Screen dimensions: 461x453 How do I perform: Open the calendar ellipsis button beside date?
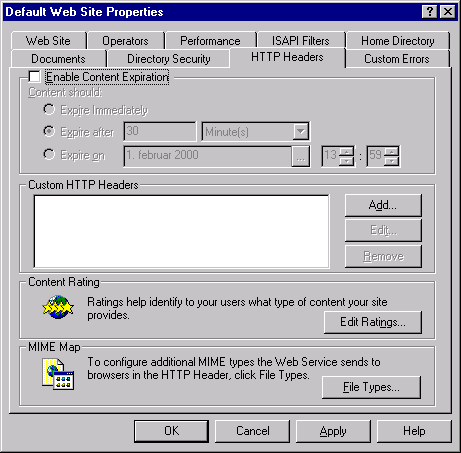coord(301,156)
